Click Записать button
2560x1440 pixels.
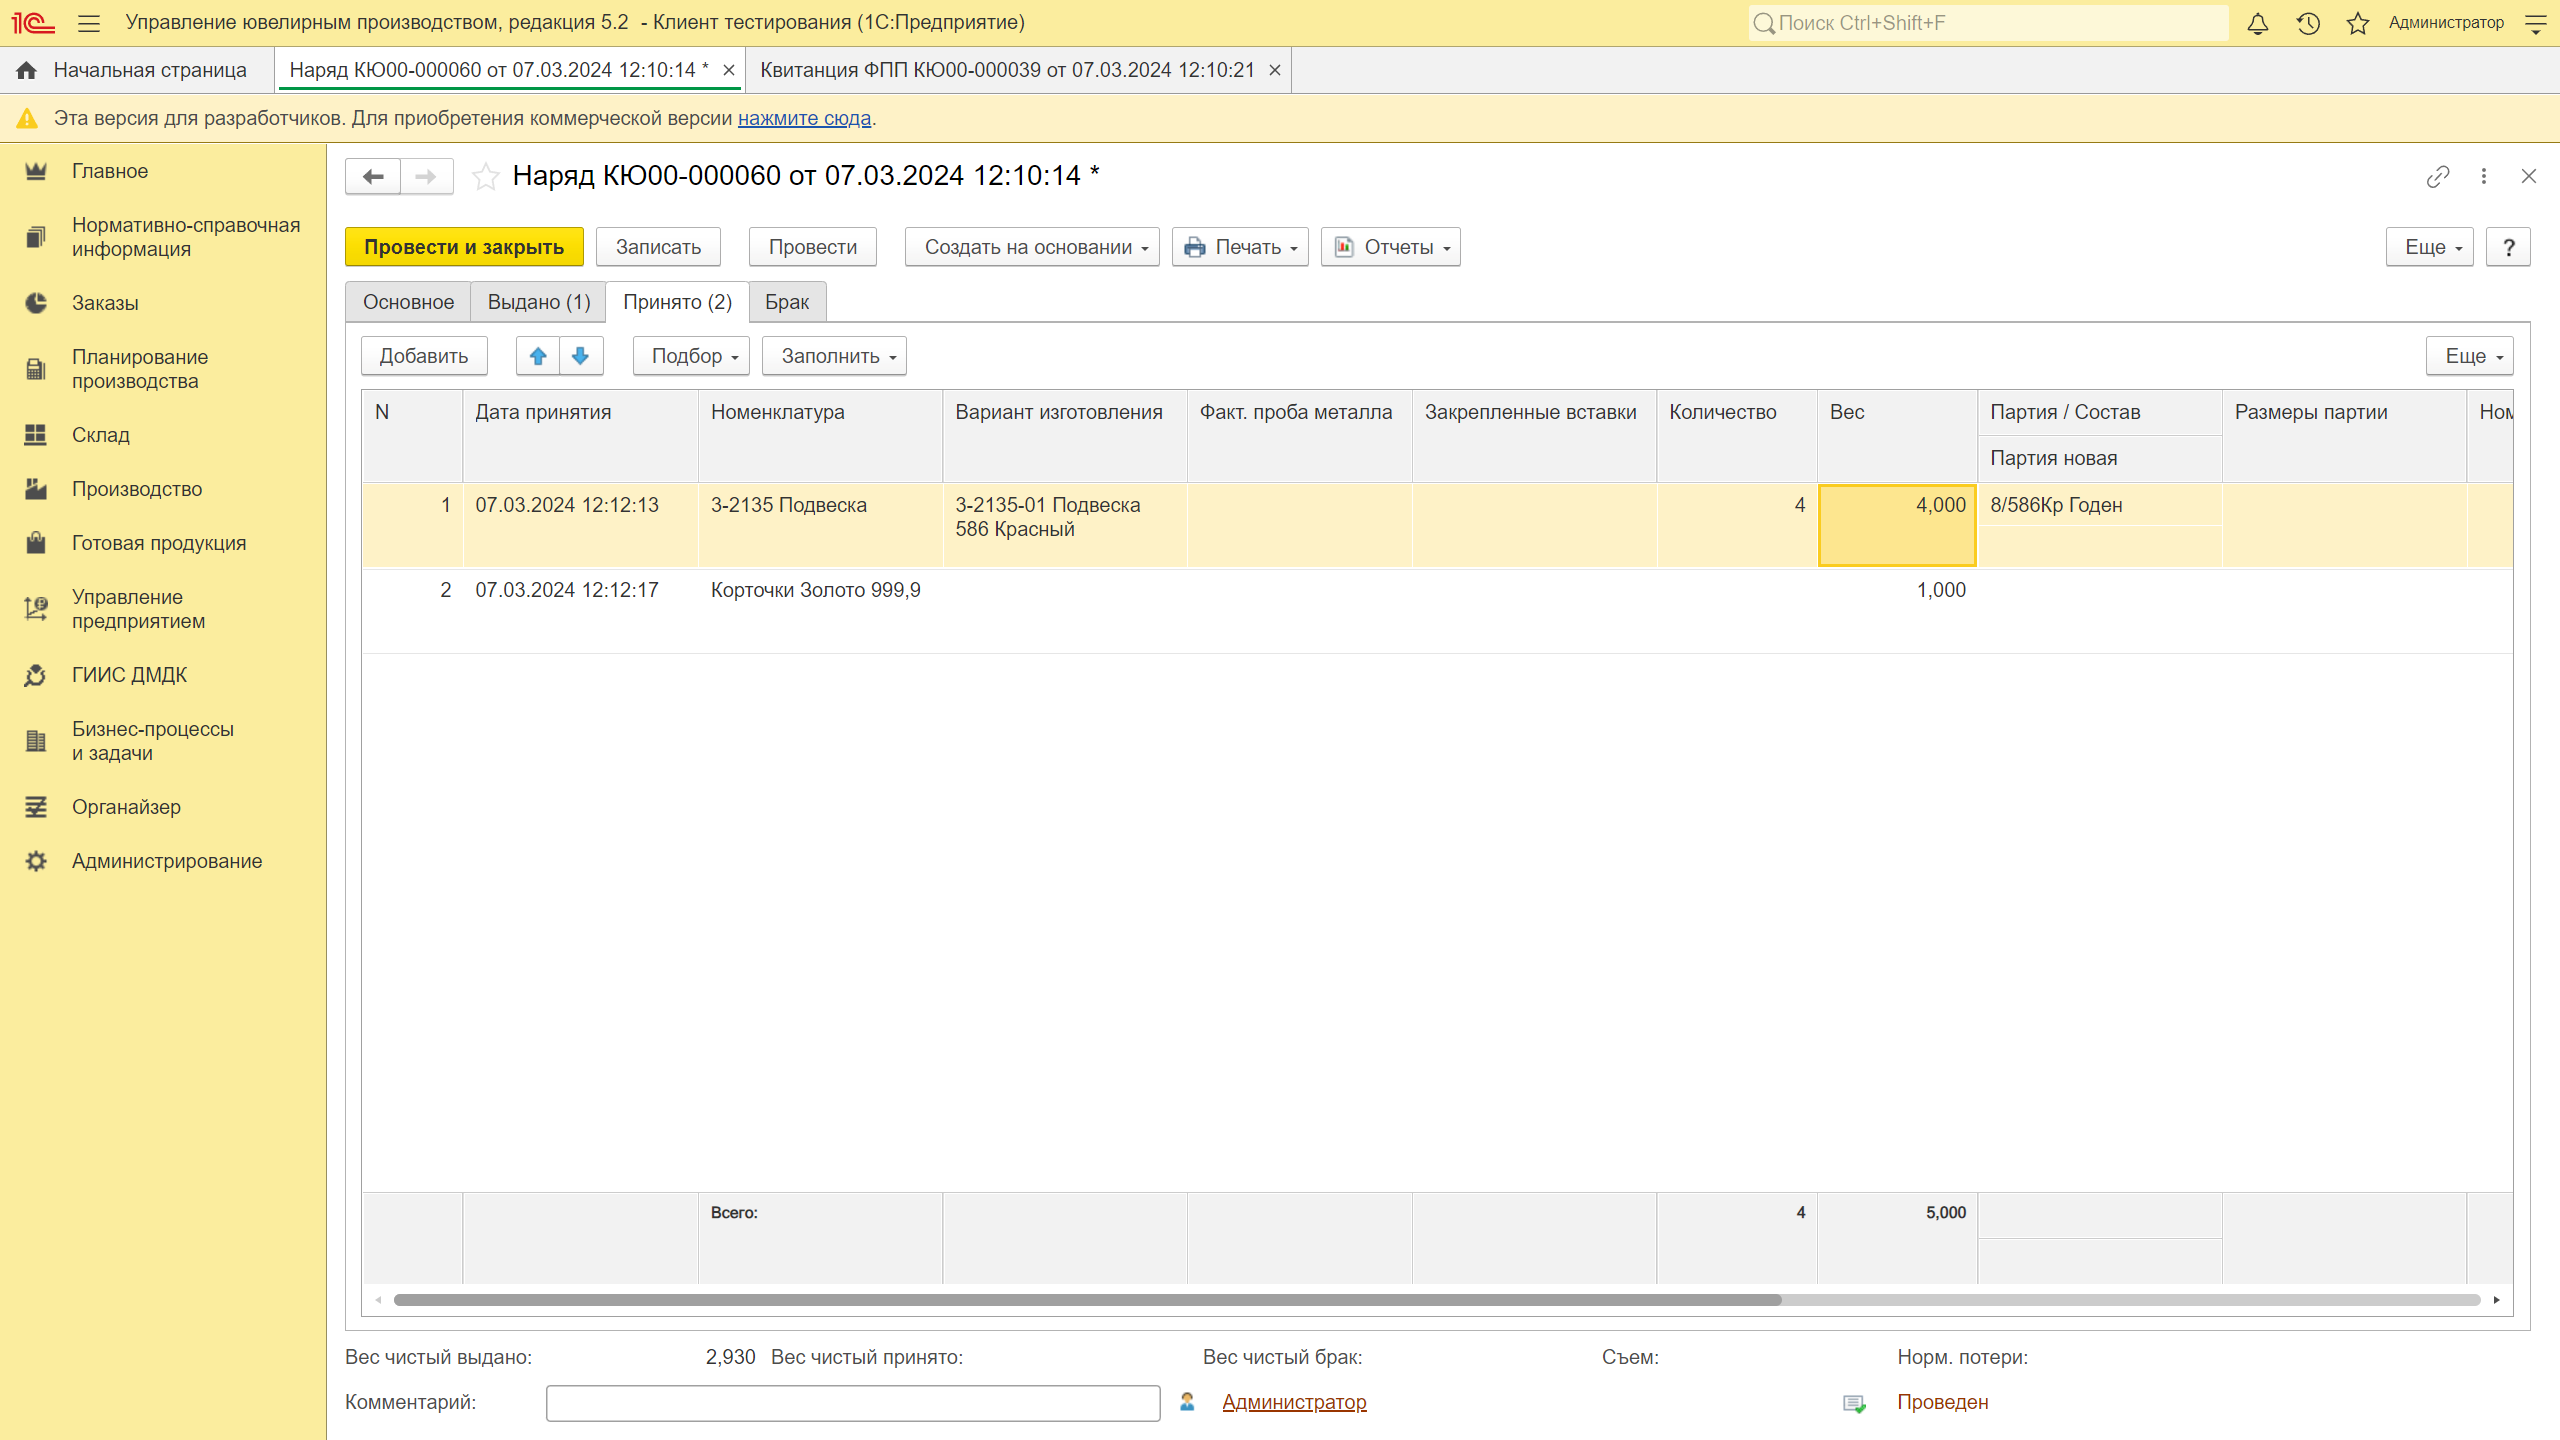pos(658,247)
